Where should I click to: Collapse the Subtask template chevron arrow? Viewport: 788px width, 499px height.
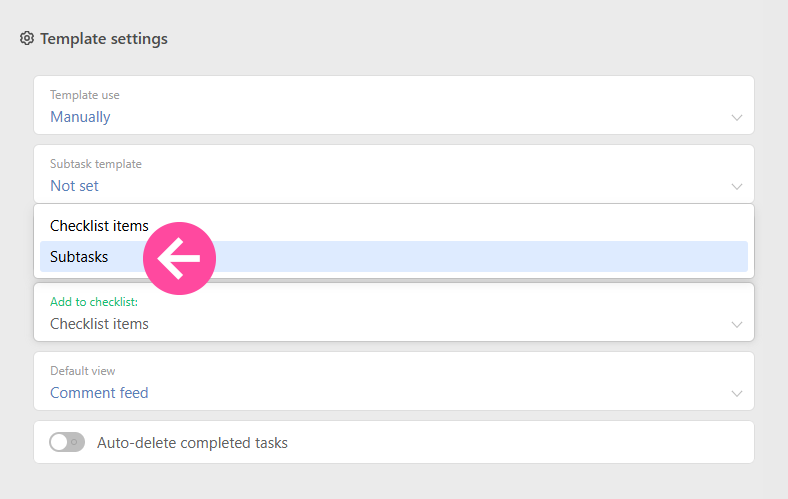coord(737,186)
